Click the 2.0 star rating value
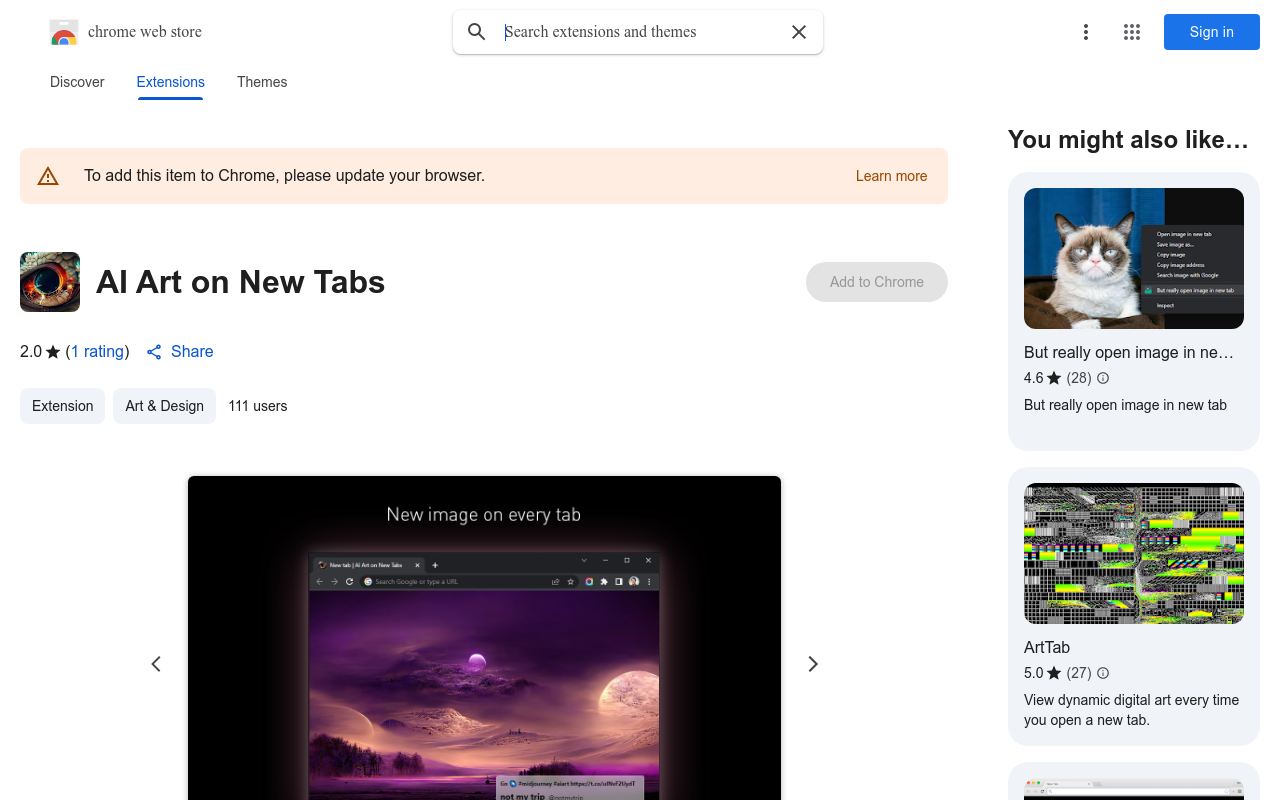1280x800 pixels. click(31, 351)
